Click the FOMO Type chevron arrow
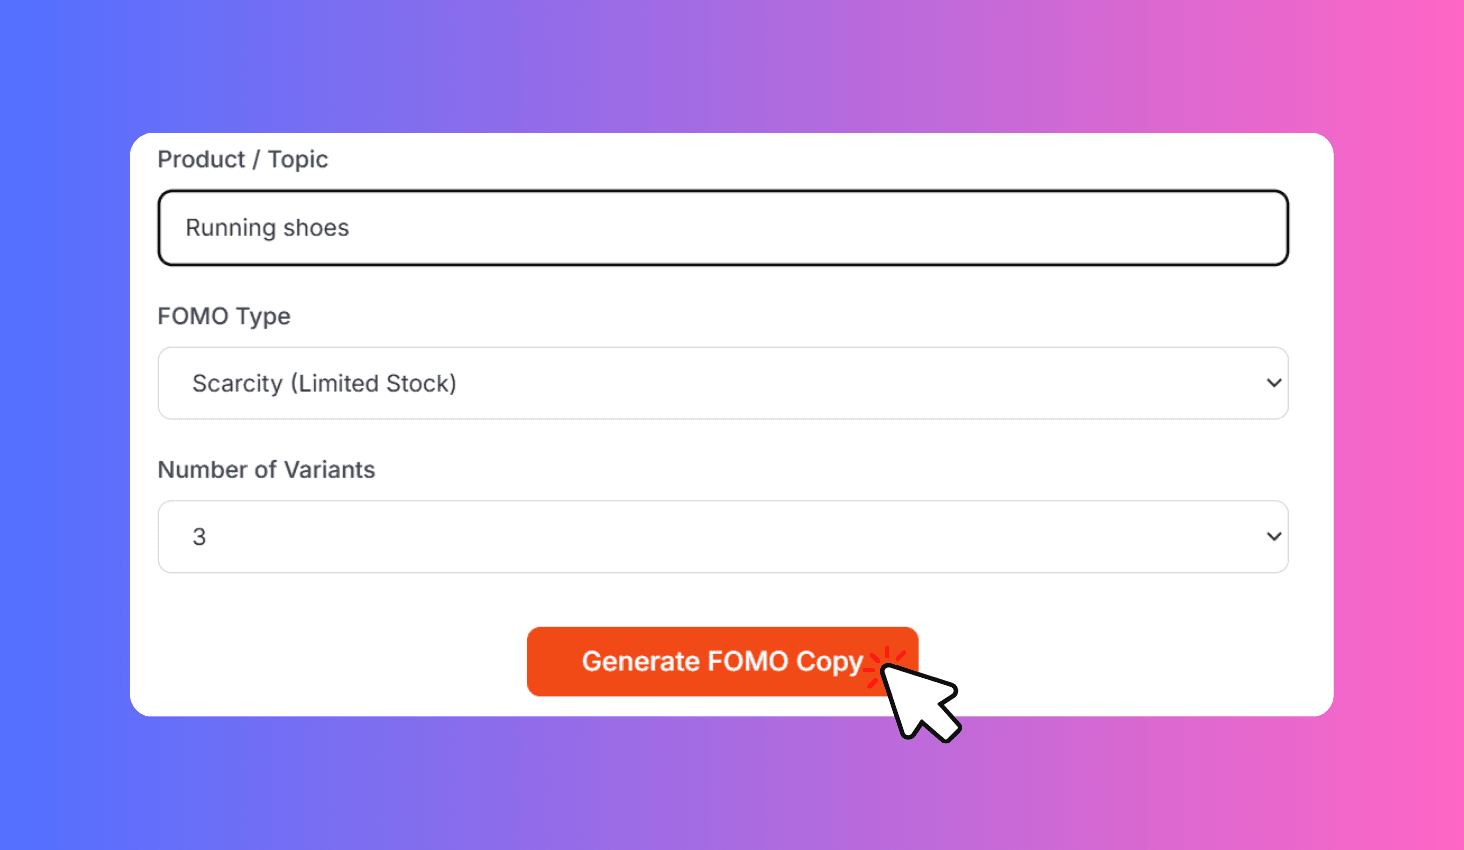Image resolution: width=1464 pixels, height=850 pixels. pos(1273,383)
